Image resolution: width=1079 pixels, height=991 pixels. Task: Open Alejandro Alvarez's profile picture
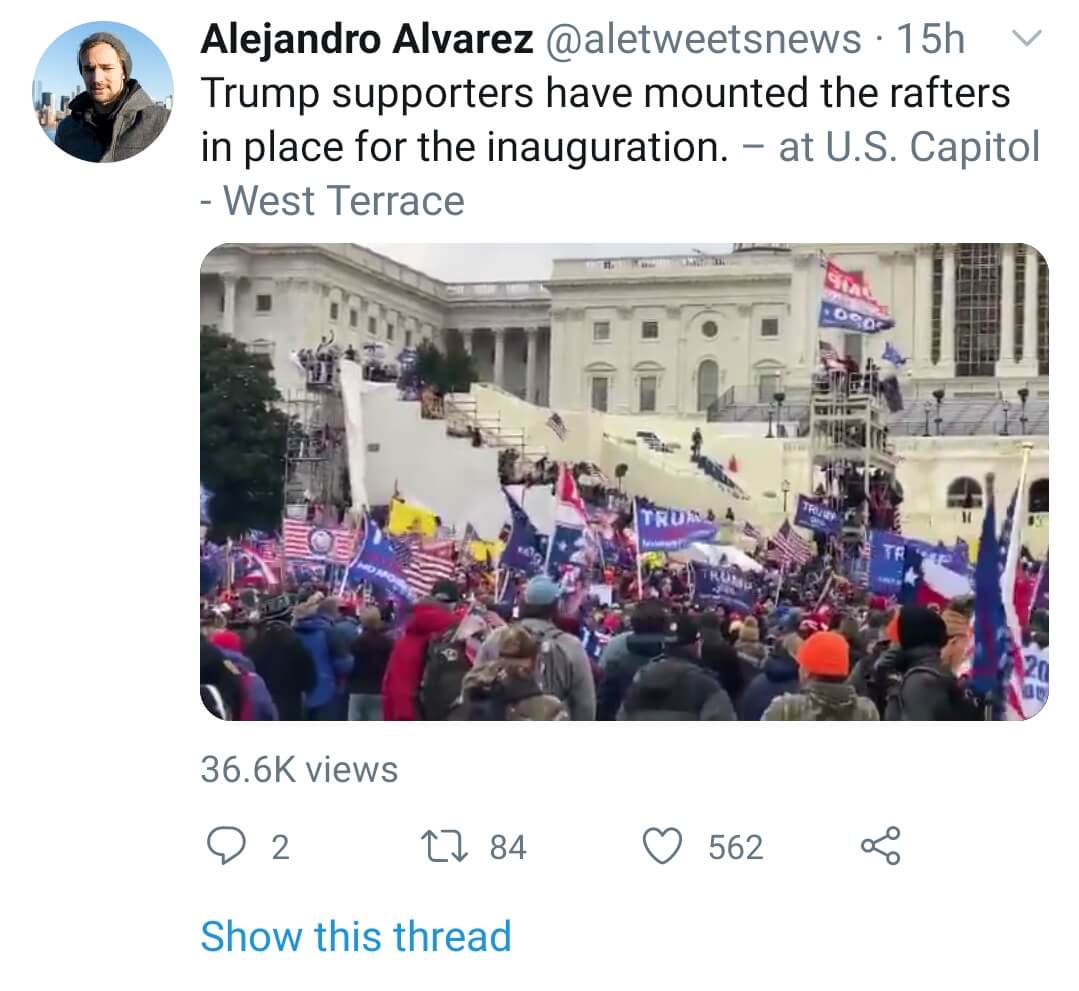pos(103,92)
